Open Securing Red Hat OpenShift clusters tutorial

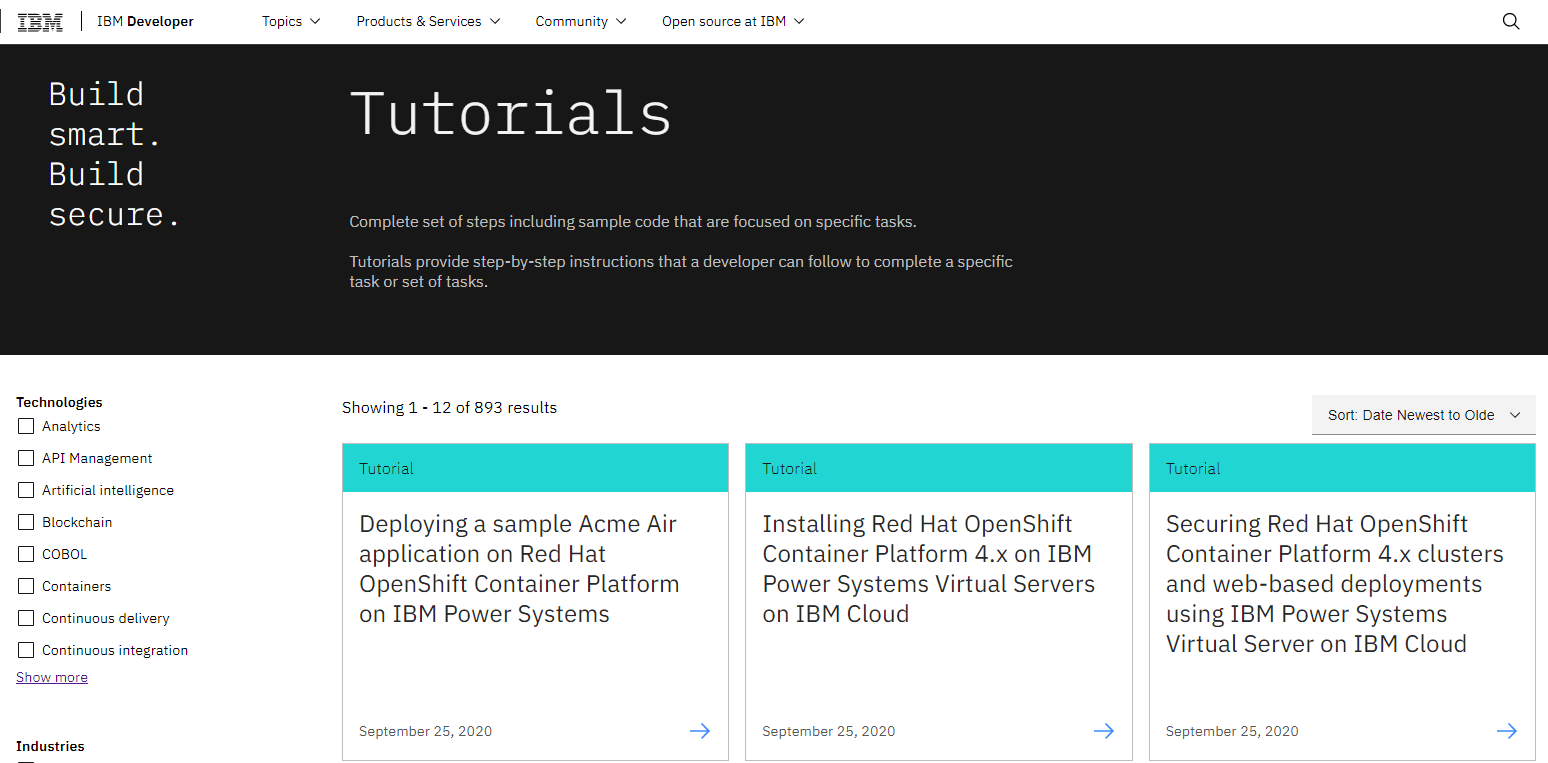pos(1335,584)
